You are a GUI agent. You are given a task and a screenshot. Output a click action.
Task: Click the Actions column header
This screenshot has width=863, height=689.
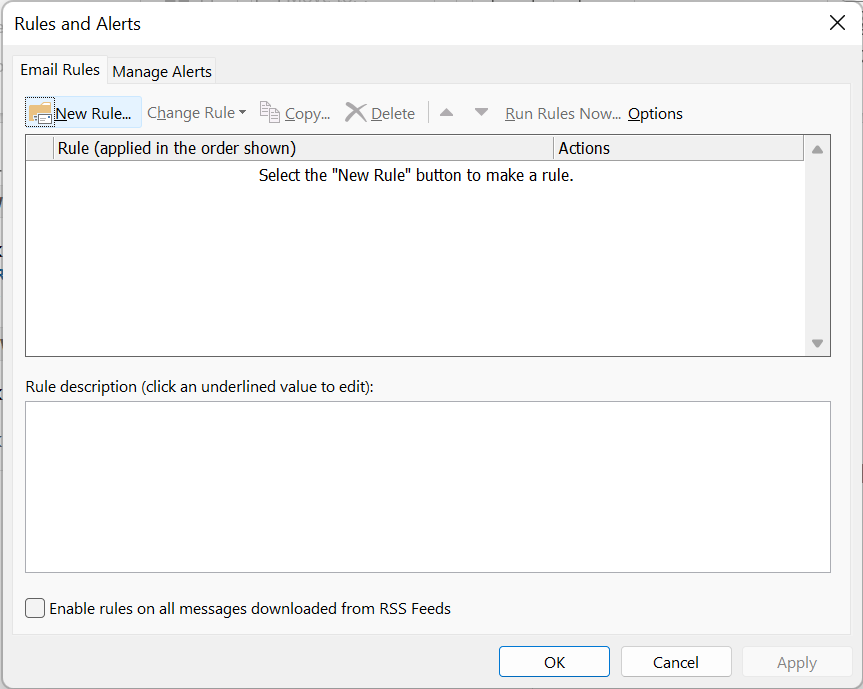point(679,148)
